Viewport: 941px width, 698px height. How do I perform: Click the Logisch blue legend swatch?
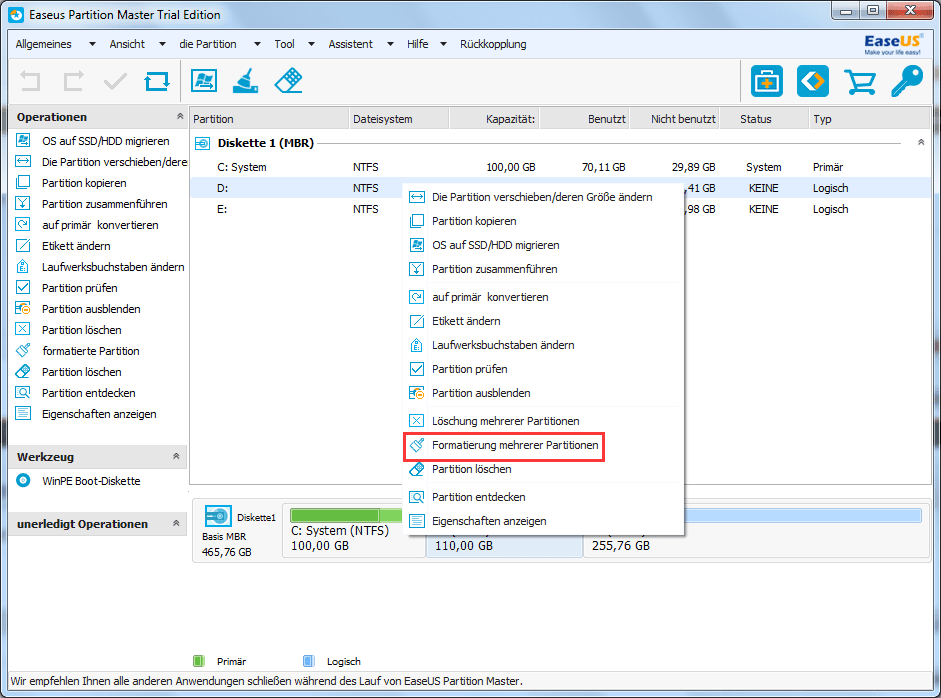point(308,661)
